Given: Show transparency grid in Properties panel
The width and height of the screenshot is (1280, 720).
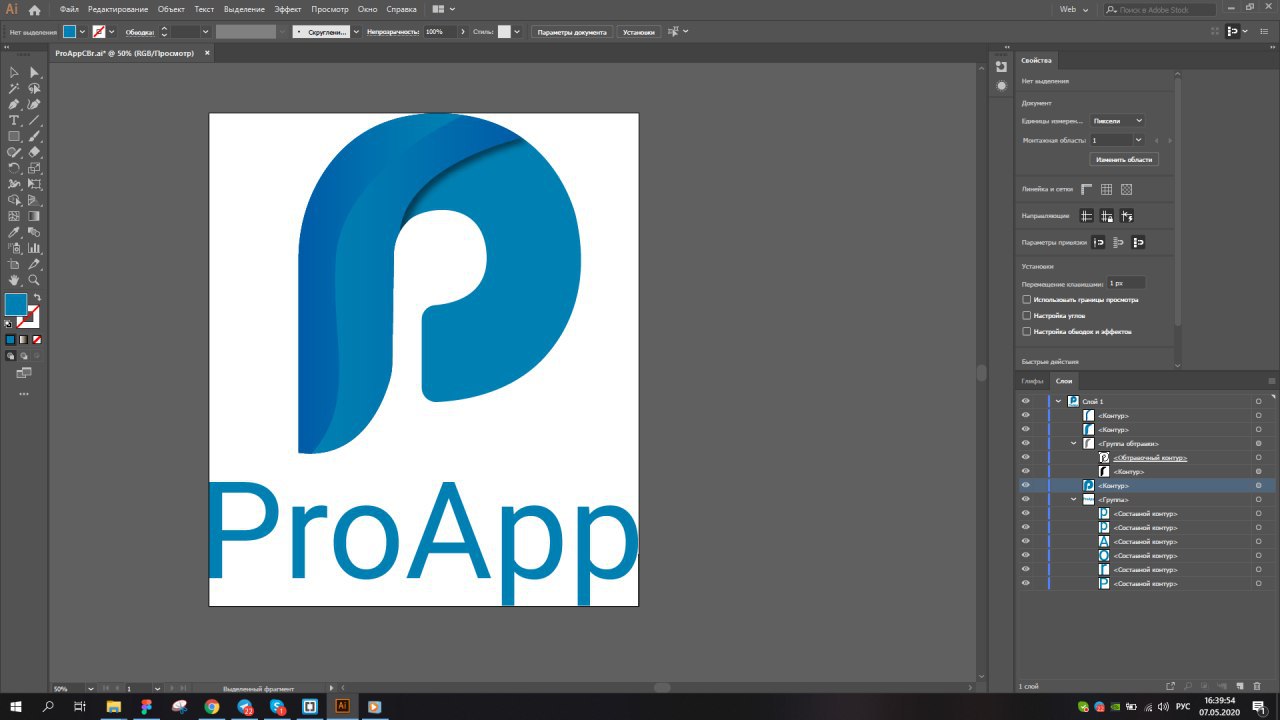Looking at the screenshot, I should (1126, 189).
